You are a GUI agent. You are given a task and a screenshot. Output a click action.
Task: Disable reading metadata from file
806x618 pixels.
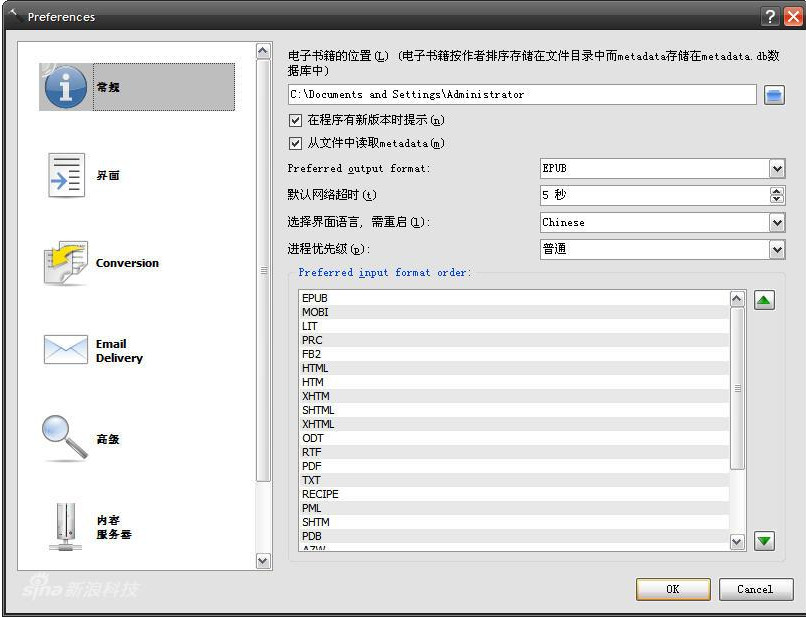(x=295, y=143)
